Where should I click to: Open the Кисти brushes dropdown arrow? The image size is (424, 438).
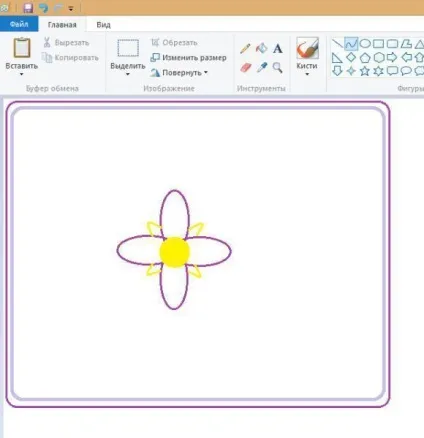[x=307, y=74]
